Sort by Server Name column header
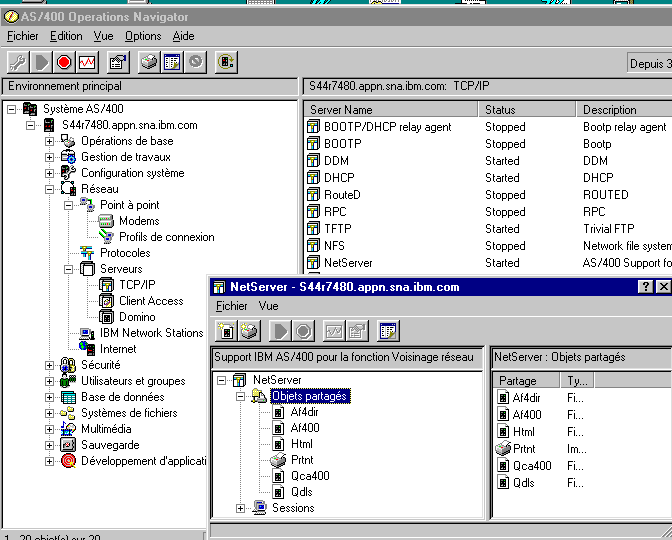This screenshot has width=672, height=540. [391, 110]
